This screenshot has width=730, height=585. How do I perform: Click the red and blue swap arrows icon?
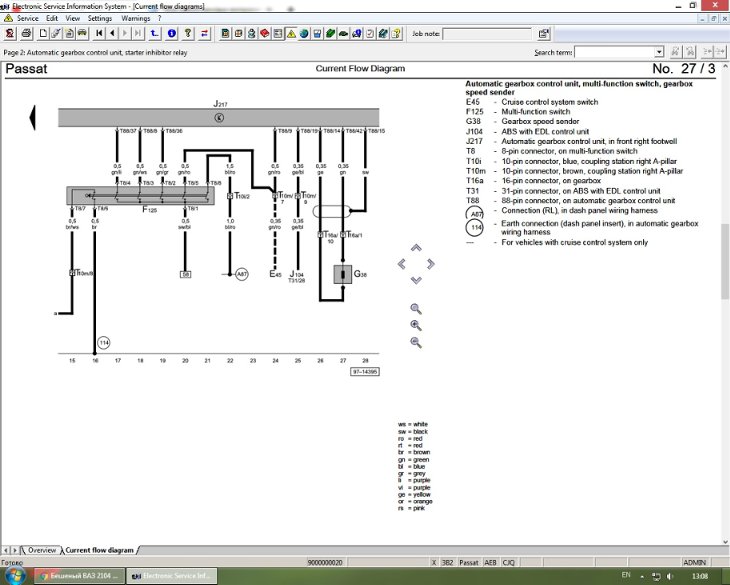click(x=204, y=34)
